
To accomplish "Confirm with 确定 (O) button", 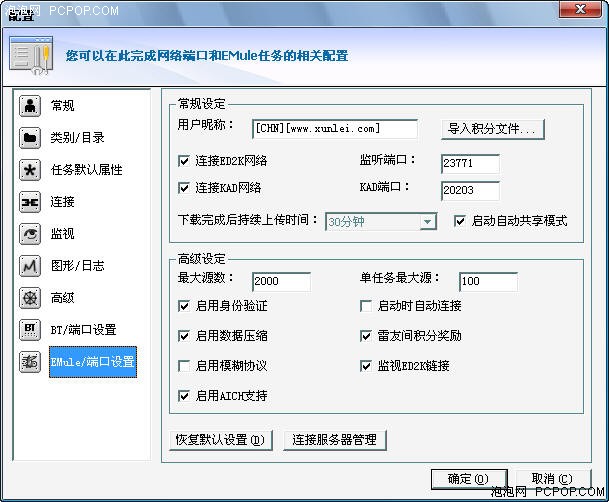I will point(469,479).
